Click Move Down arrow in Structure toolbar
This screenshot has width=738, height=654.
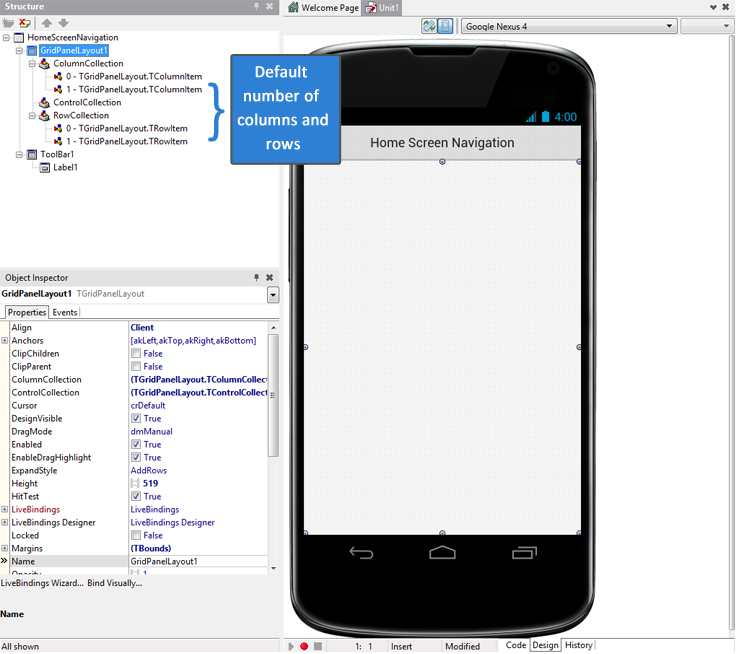tap(64, 23)
